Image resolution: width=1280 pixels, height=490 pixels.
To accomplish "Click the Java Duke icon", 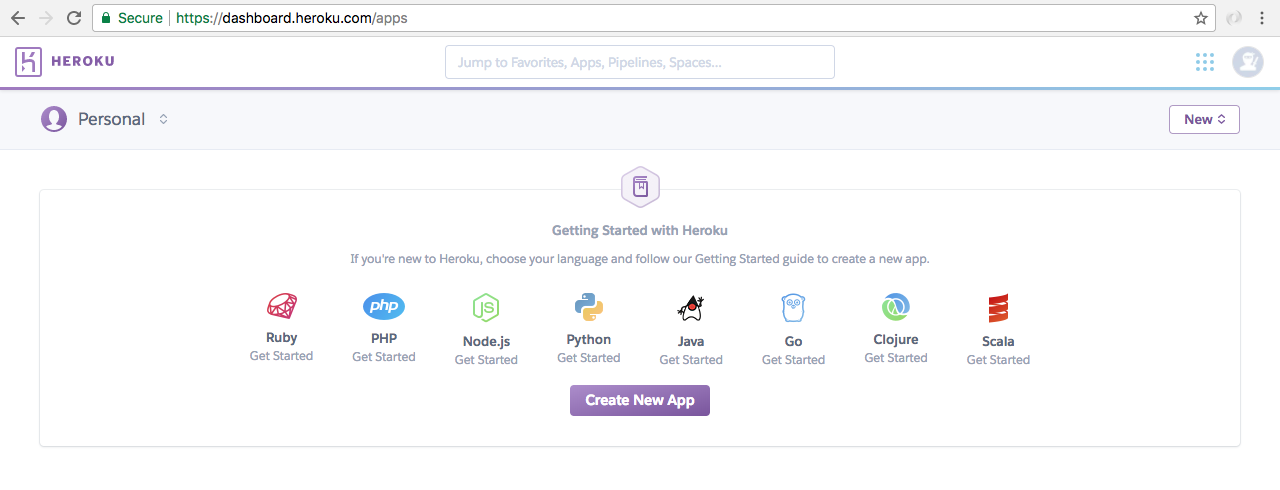I will [691, 308].
